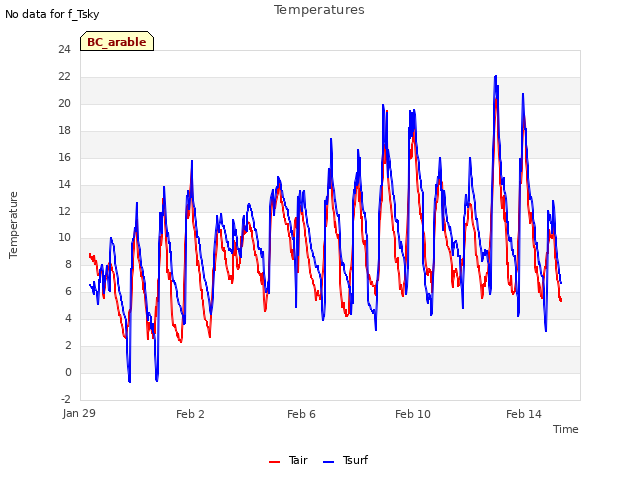
Task: Click the highest blue Tsurf peak near 22
Action: [496, 76]
